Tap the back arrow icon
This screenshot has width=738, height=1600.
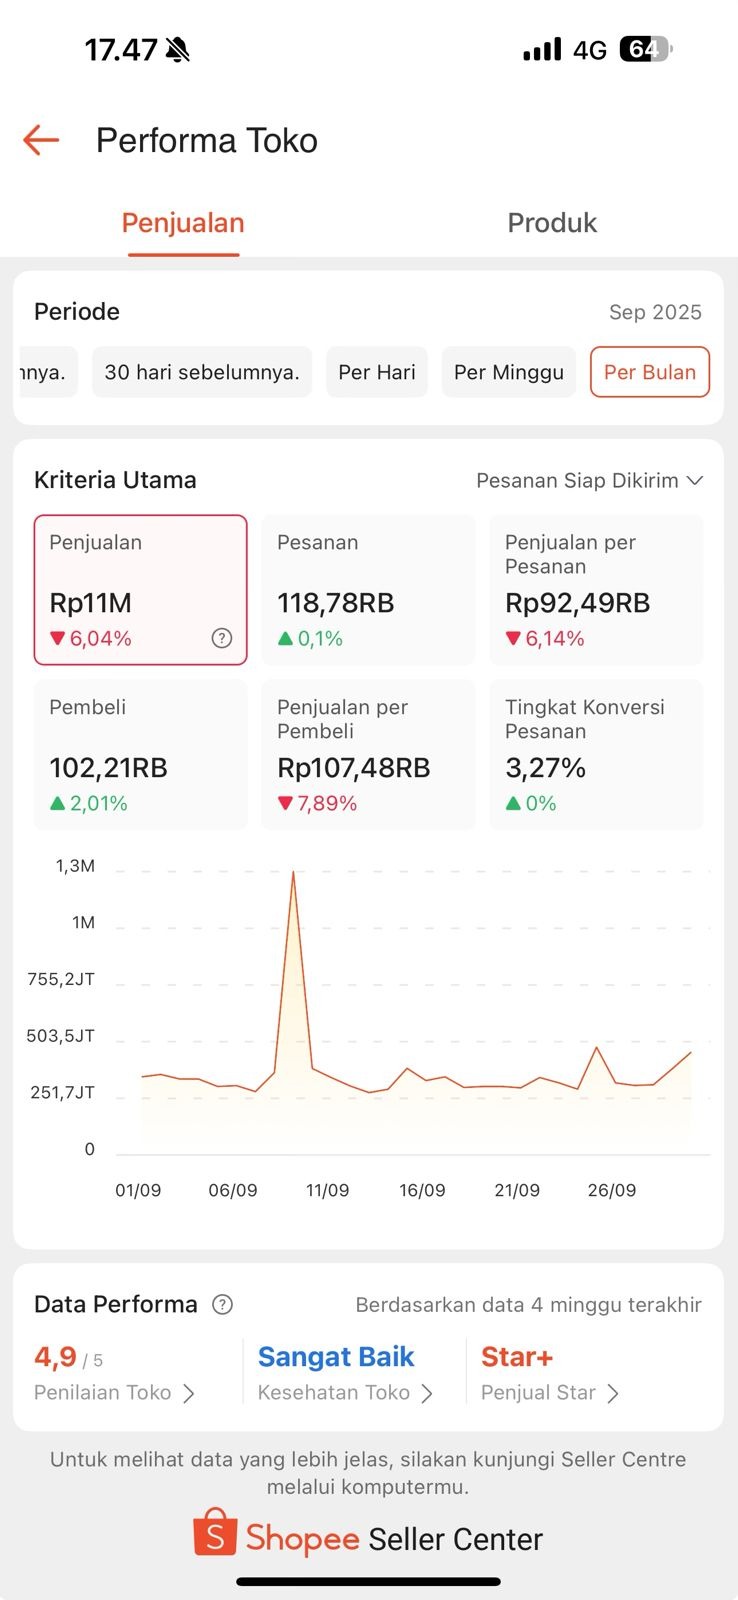(x=41, y=140)
